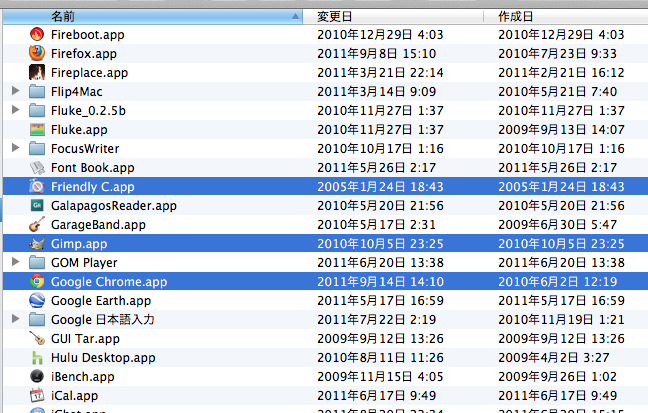
Task: Click the GarageBand.app name
Action: (98, 225)
